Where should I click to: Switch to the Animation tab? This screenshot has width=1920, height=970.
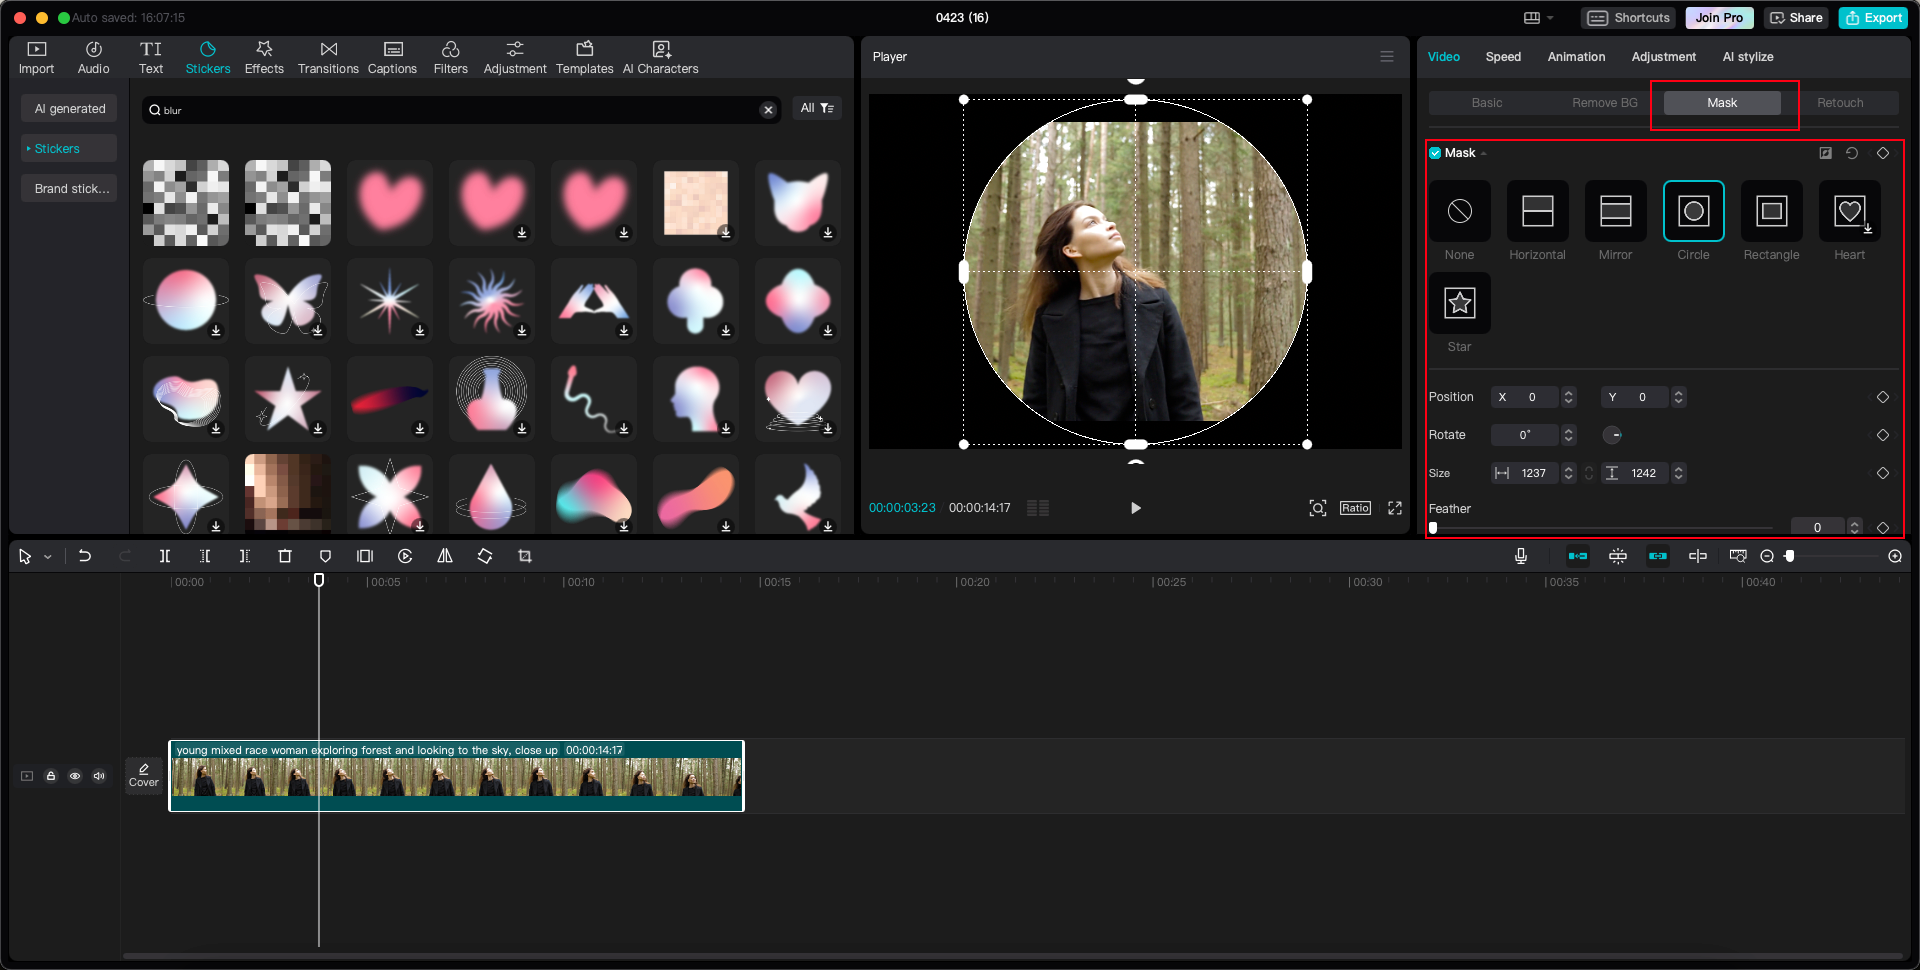pyautogui.click(x=1575, y=57)
